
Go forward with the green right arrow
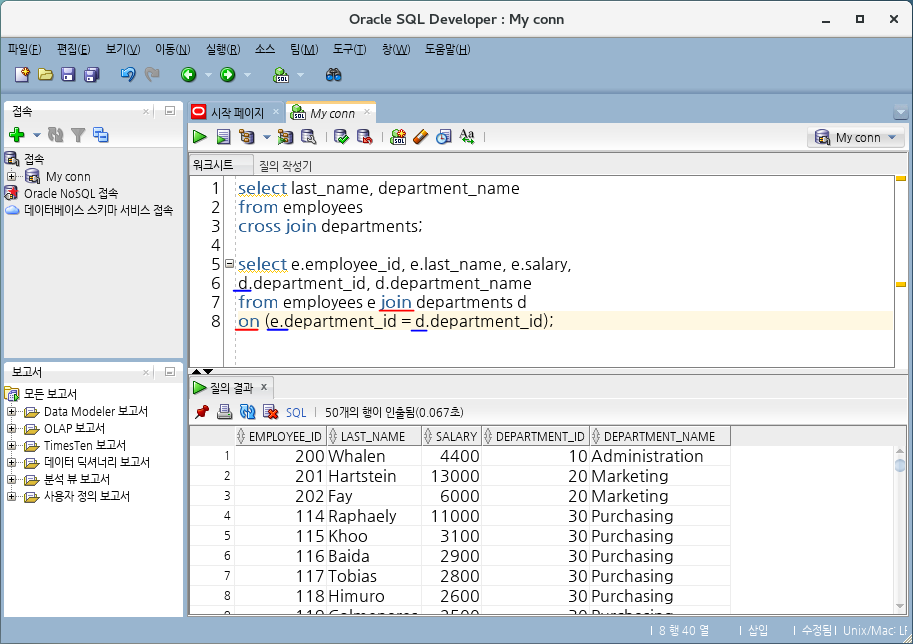[x=228, y=75]
